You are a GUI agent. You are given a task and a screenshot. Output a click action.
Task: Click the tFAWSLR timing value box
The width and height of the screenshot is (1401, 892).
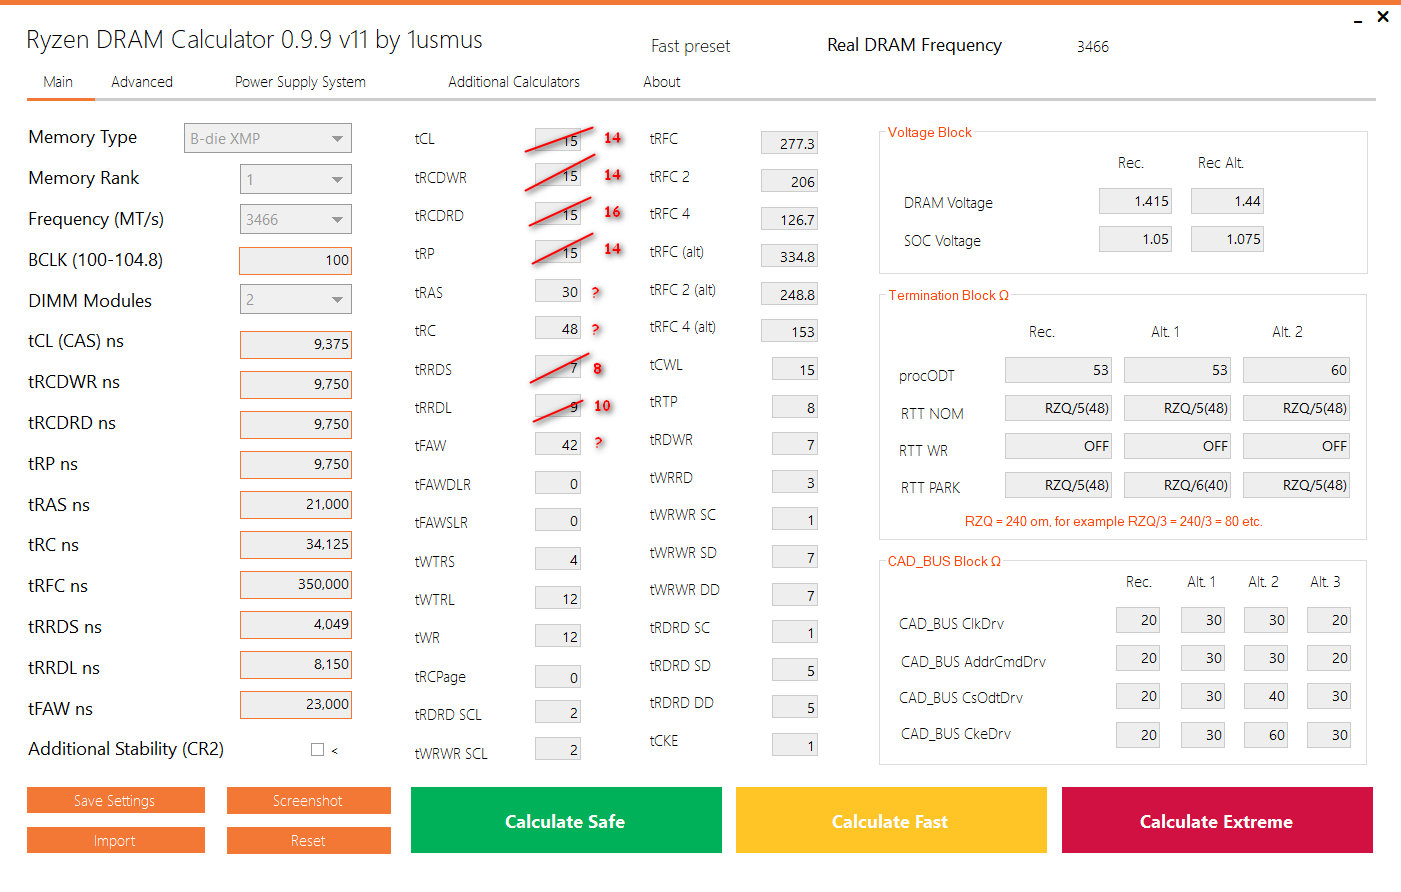pos(558,521)
